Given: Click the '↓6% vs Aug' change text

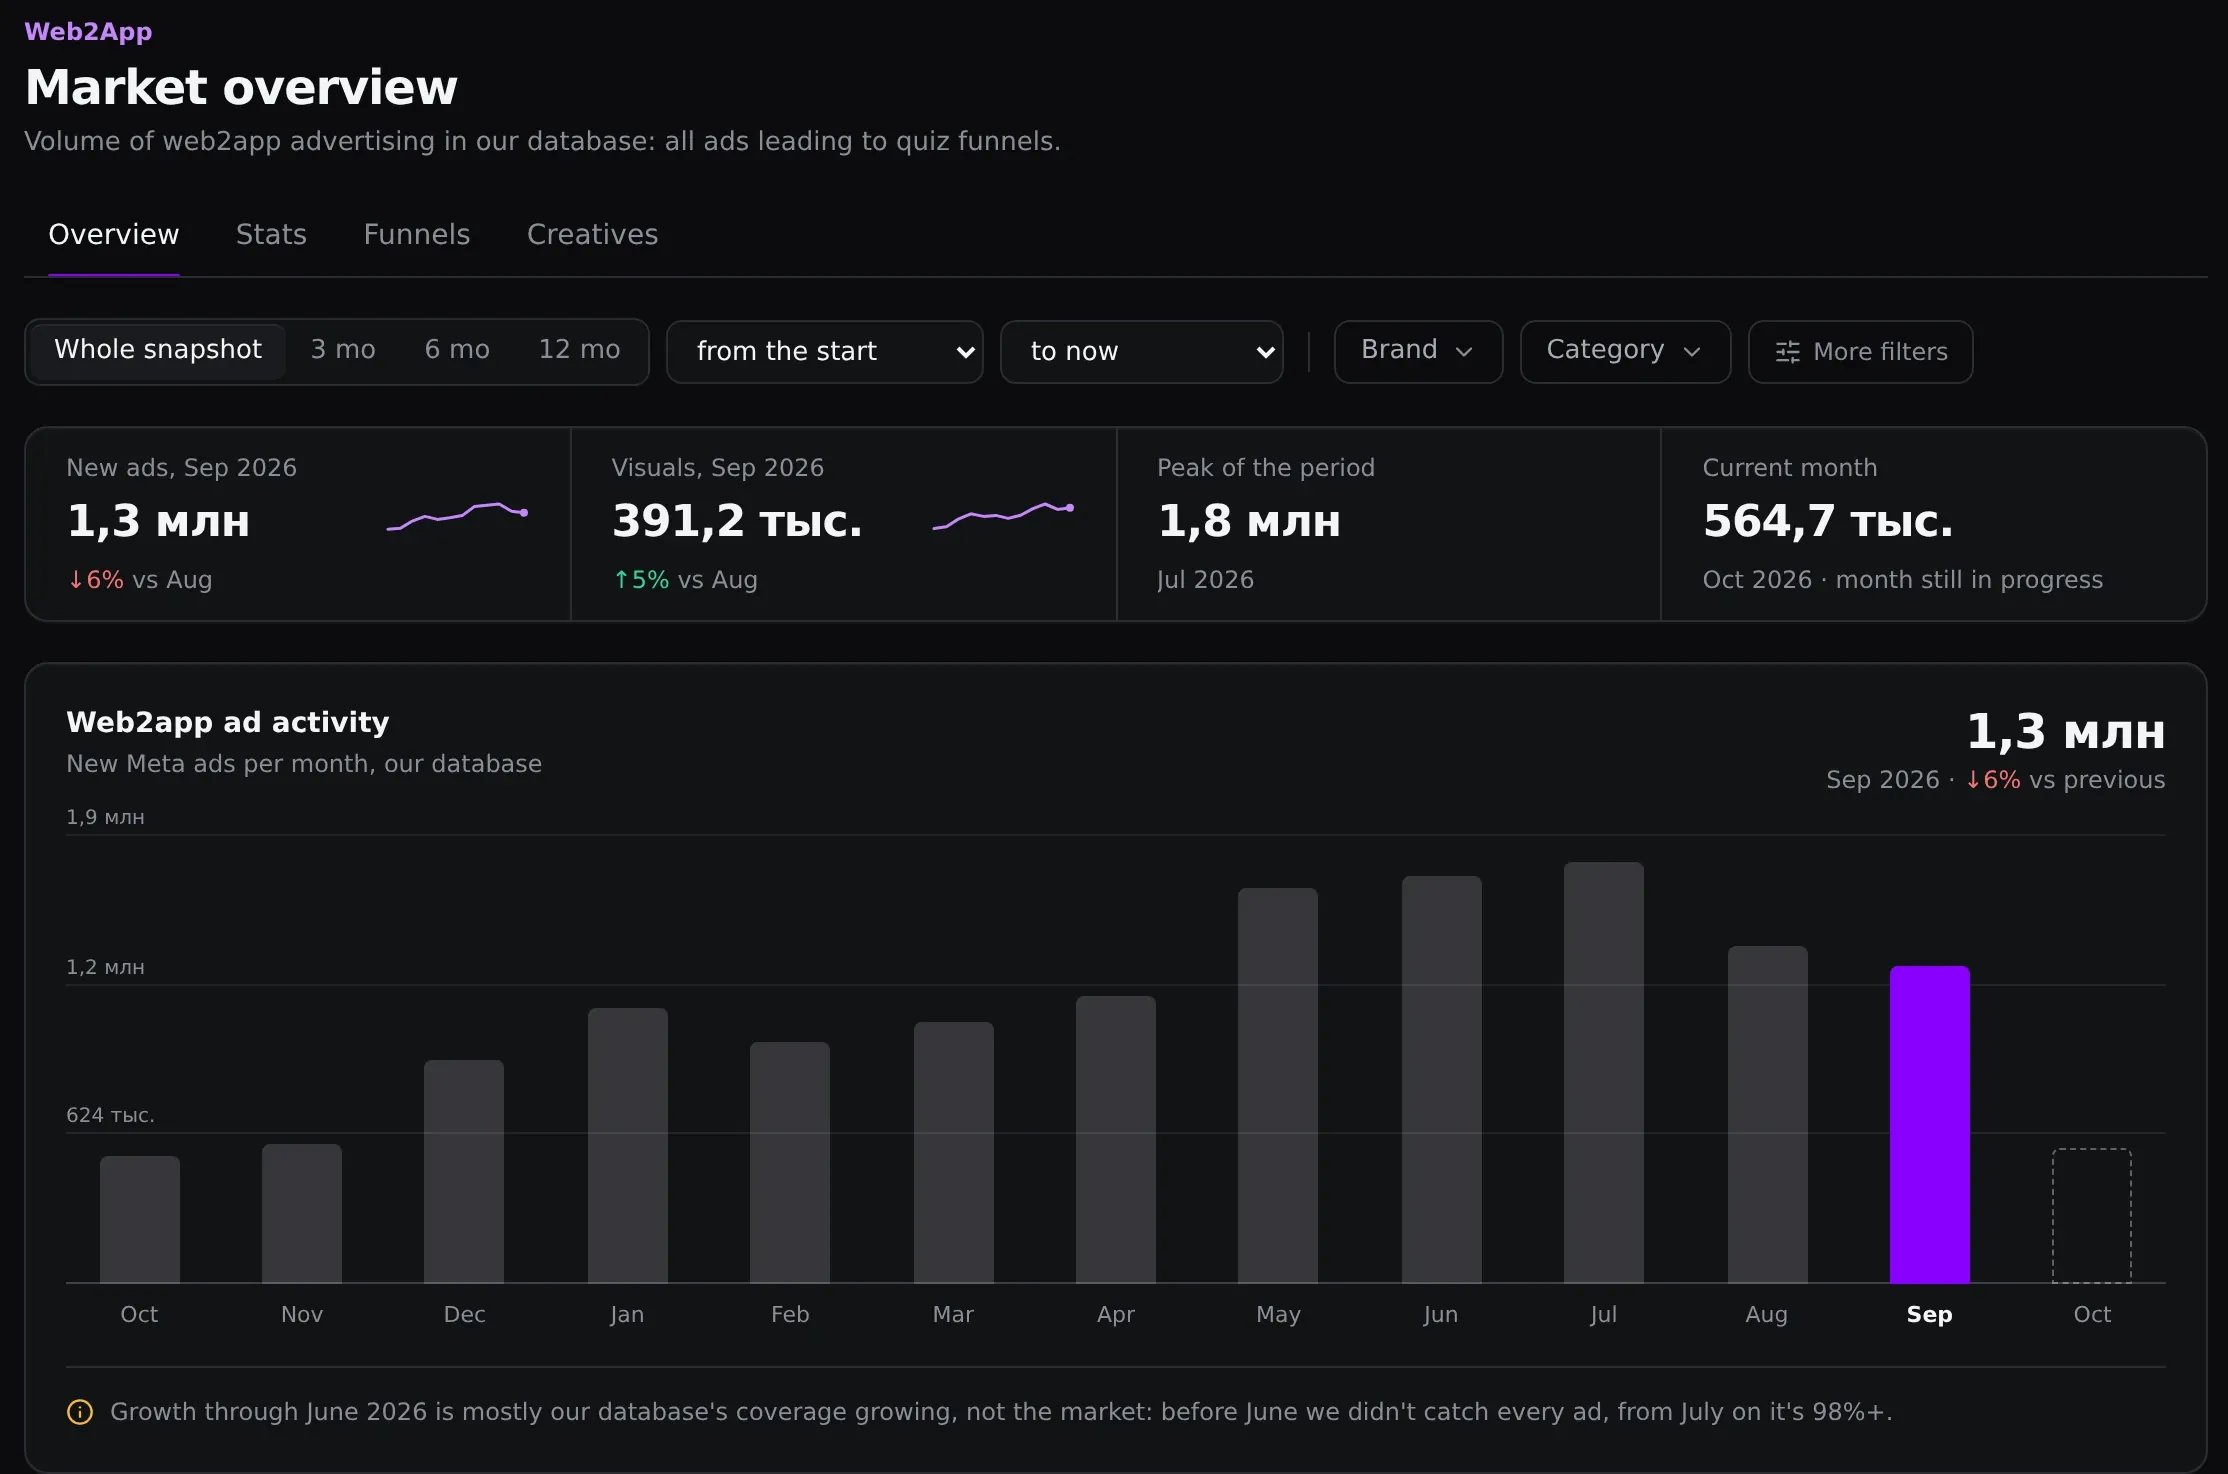Looking at the screenshot, I should [x=139, y=580].
